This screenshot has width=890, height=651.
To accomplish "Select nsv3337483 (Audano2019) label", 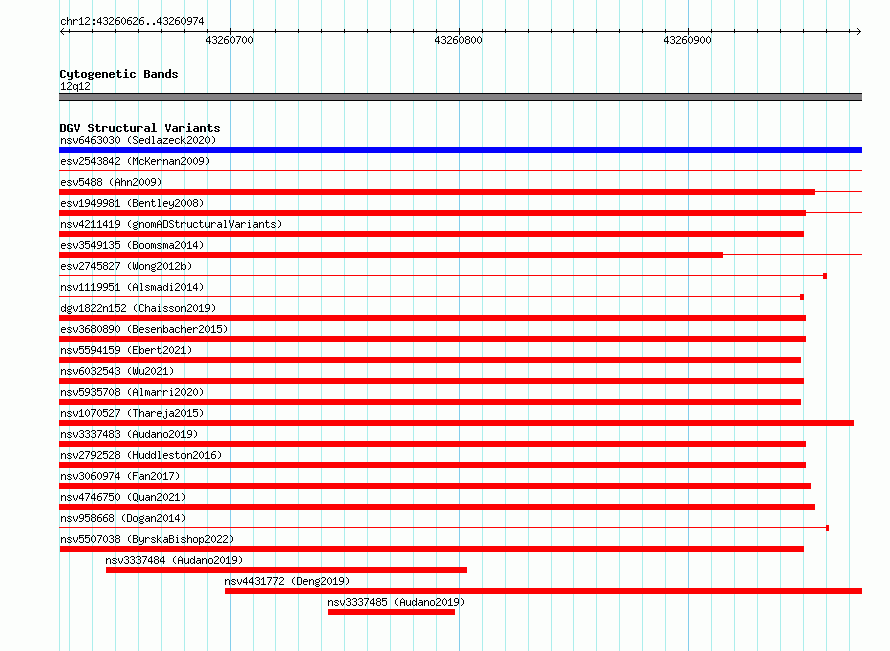I will 129,434.
